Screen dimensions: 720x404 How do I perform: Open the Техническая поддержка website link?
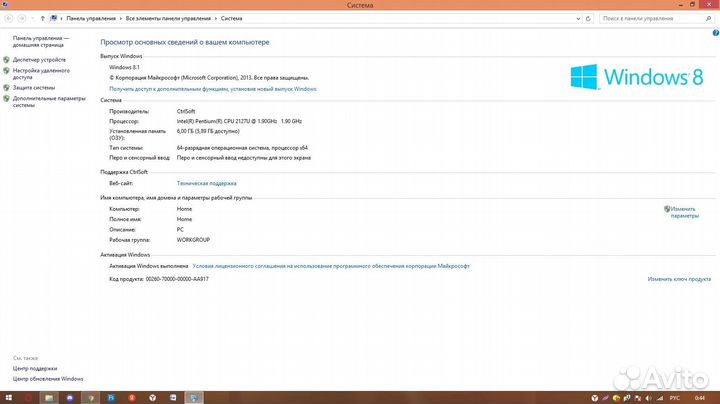point(206,184)
